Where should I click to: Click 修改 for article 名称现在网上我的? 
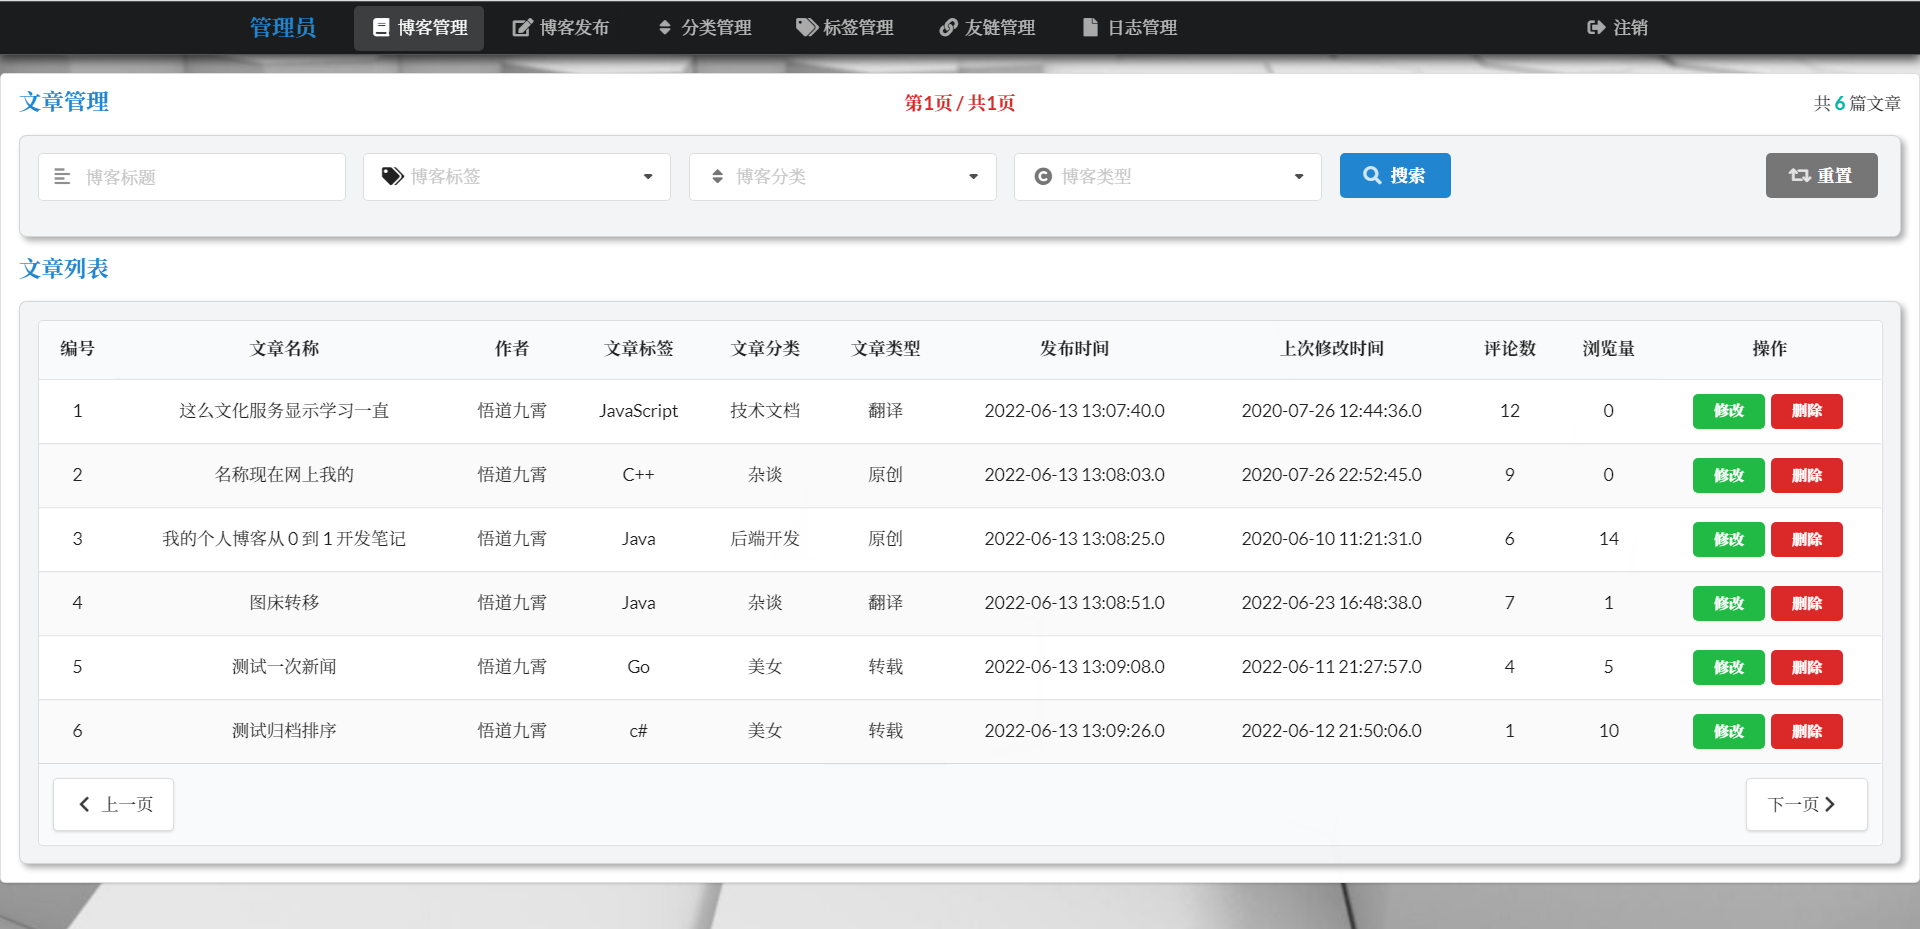tap(1728, 475)
